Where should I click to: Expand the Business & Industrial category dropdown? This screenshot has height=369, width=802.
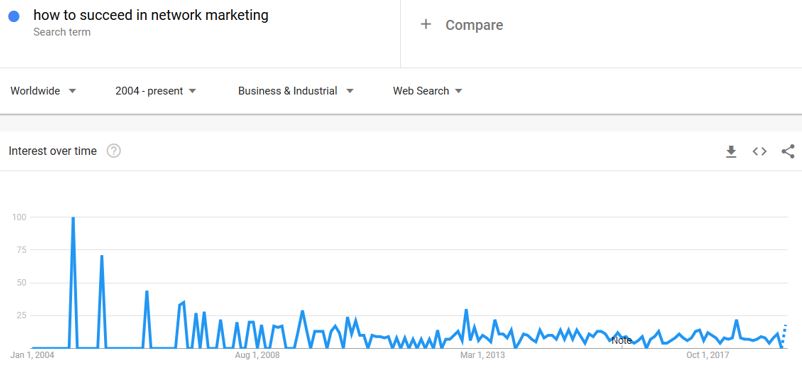(296, 91)
